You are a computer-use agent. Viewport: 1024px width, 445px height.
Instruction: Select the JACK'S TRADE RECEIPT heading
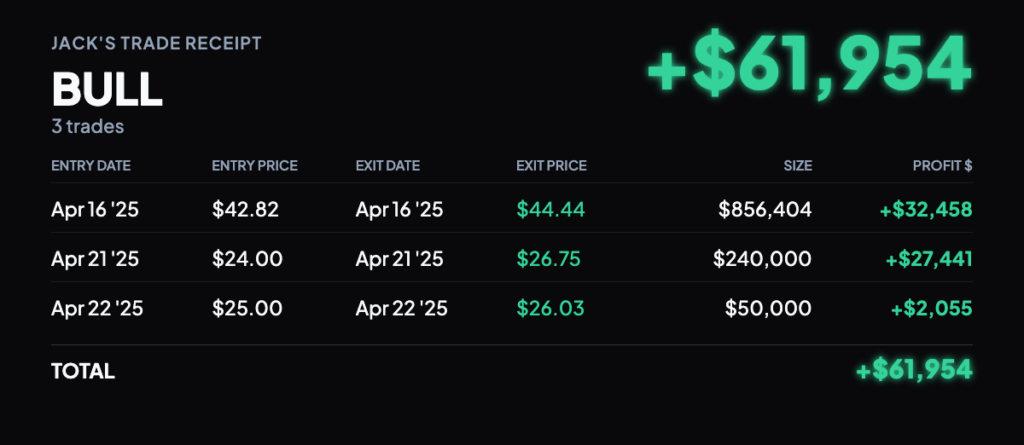[x=156, y=44]
